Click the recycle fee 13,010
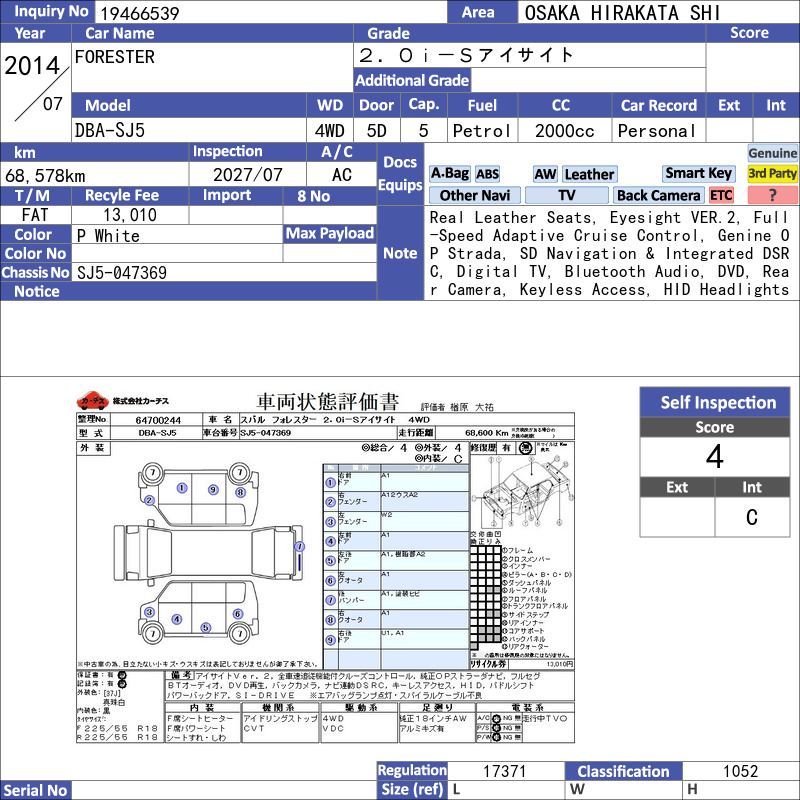 click(130, 215)
